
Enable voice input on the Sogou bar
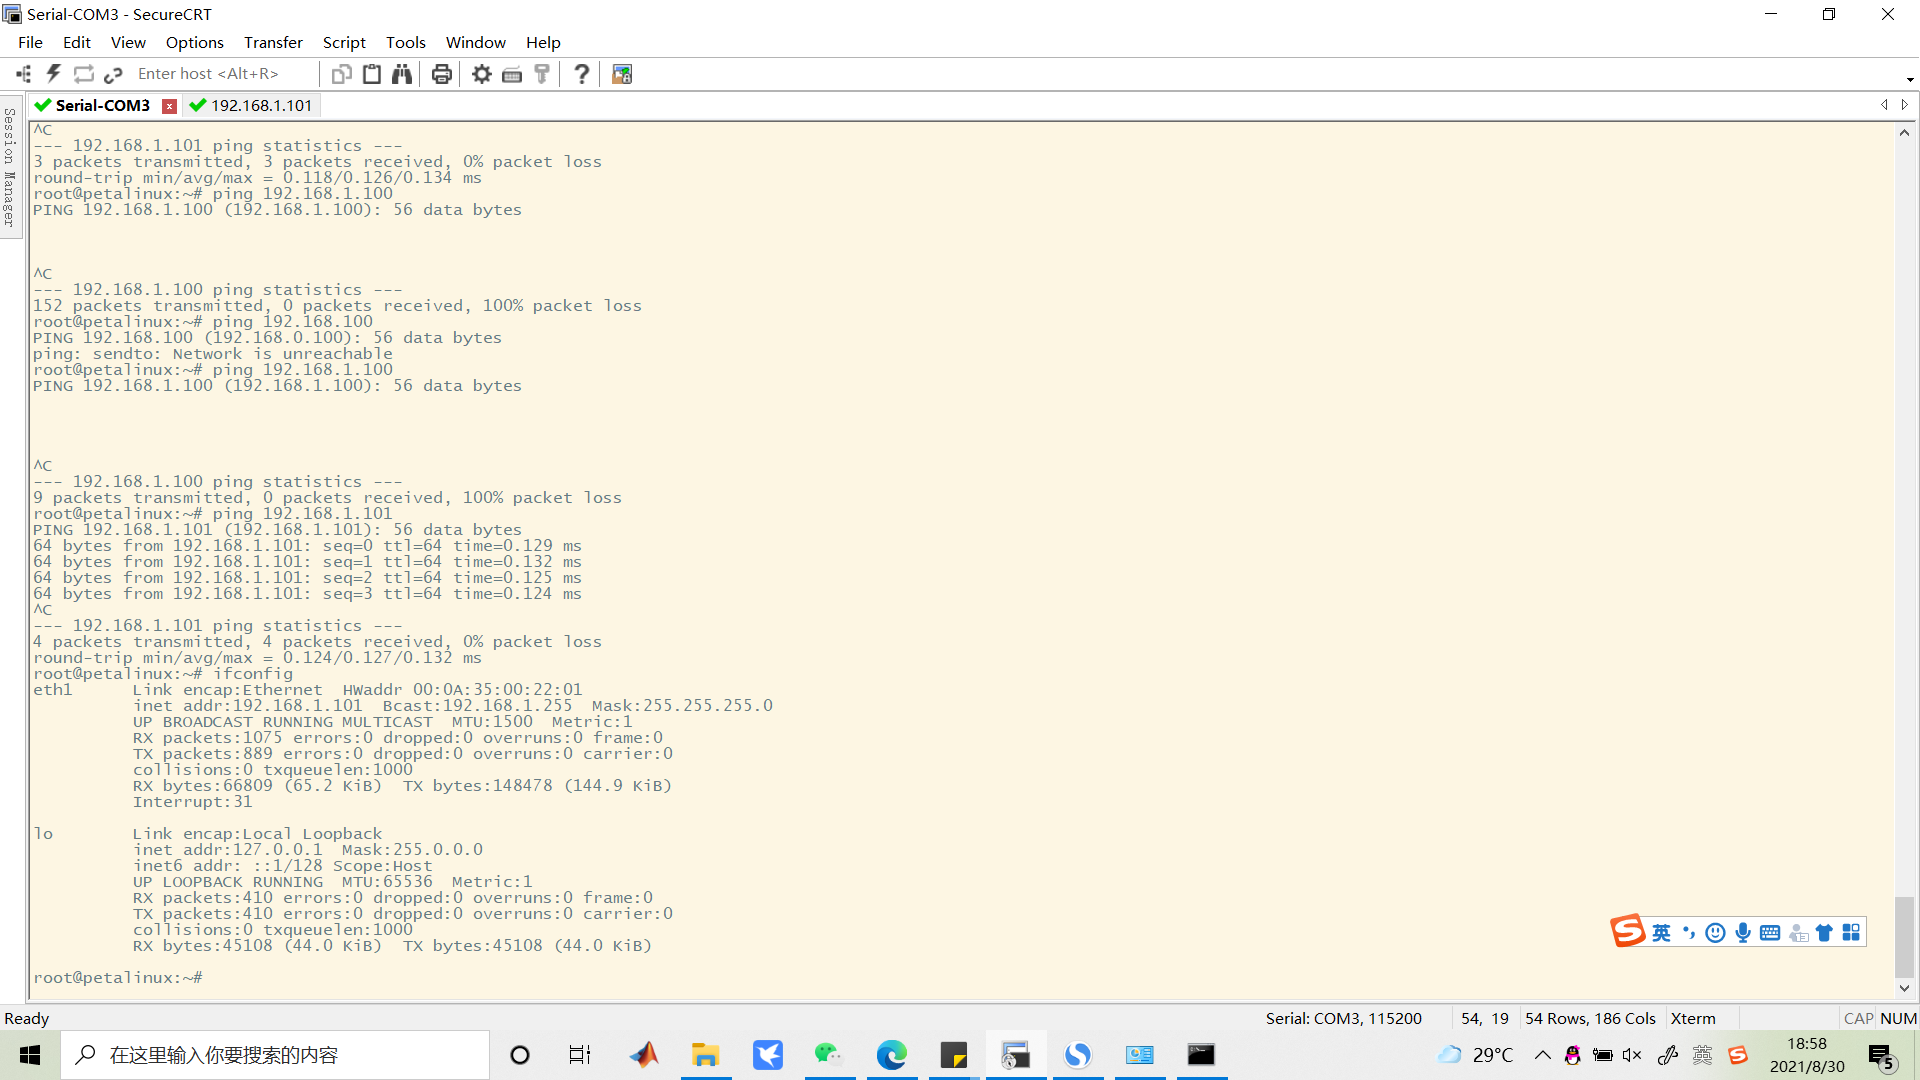click(1744, 931)
